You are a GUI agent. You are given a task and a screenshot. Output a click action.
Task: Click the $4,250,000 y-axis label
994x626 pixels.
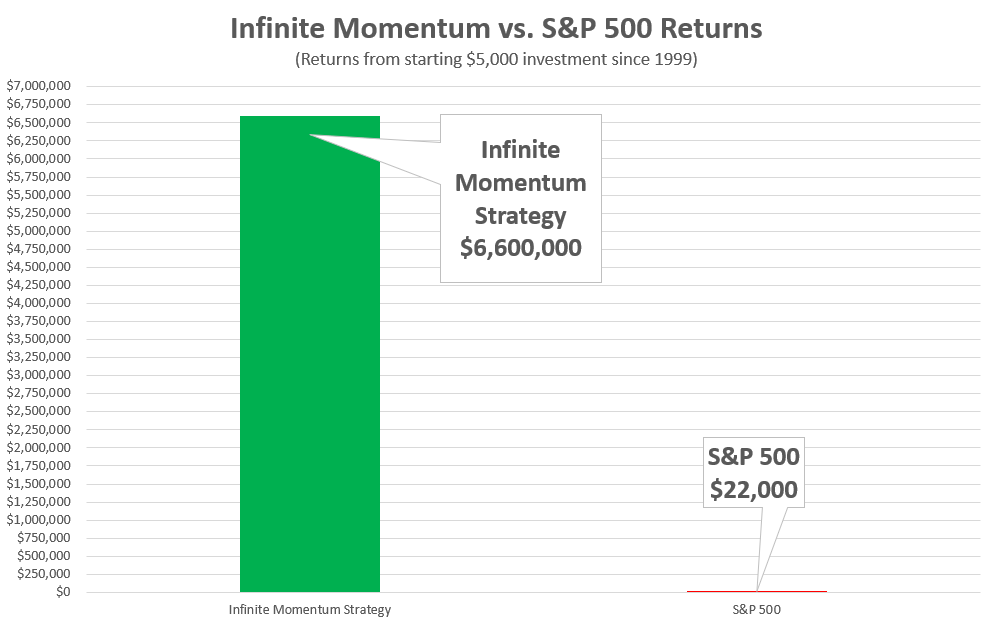click(39, 284)
